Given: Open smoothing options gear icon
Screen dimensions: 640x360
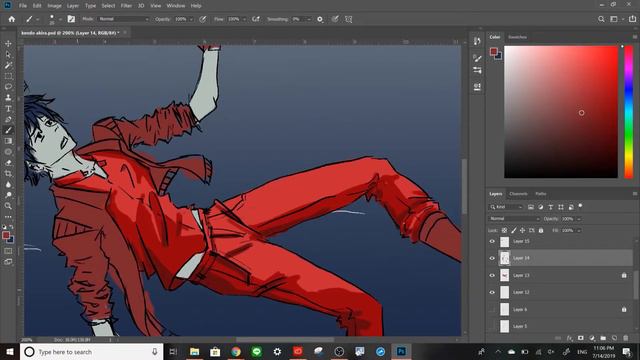Looking at the screenshot, I should click(x=320, y=19).
